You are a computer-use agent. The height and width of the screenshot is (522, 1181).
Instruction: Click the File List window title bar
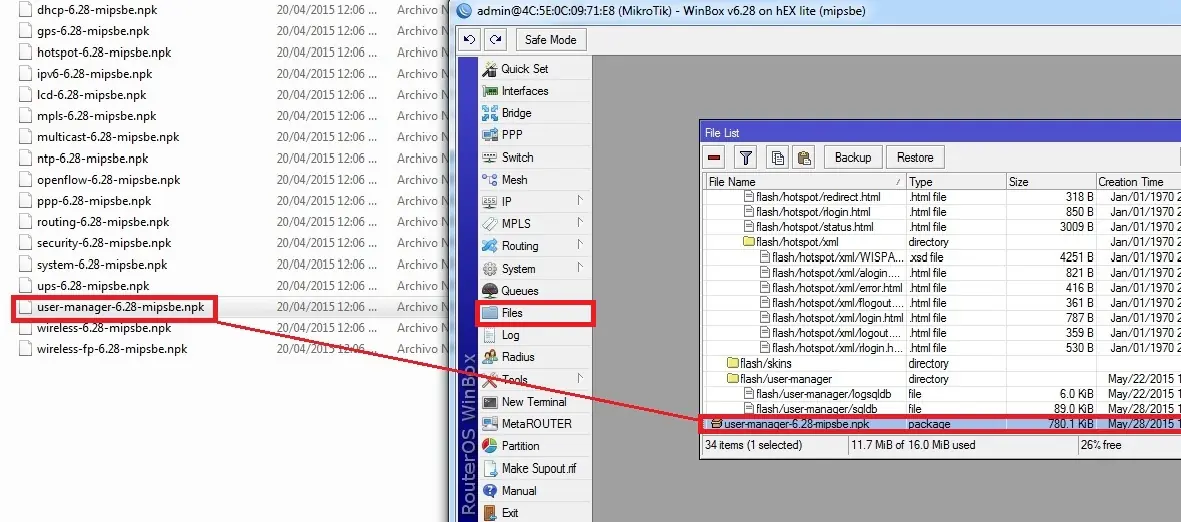coord(940,133)
